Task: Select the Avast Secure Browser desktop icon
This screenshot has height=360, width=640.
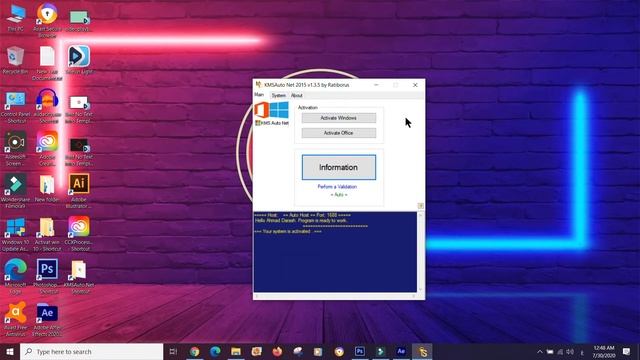Action: click(x=47, y=20)
